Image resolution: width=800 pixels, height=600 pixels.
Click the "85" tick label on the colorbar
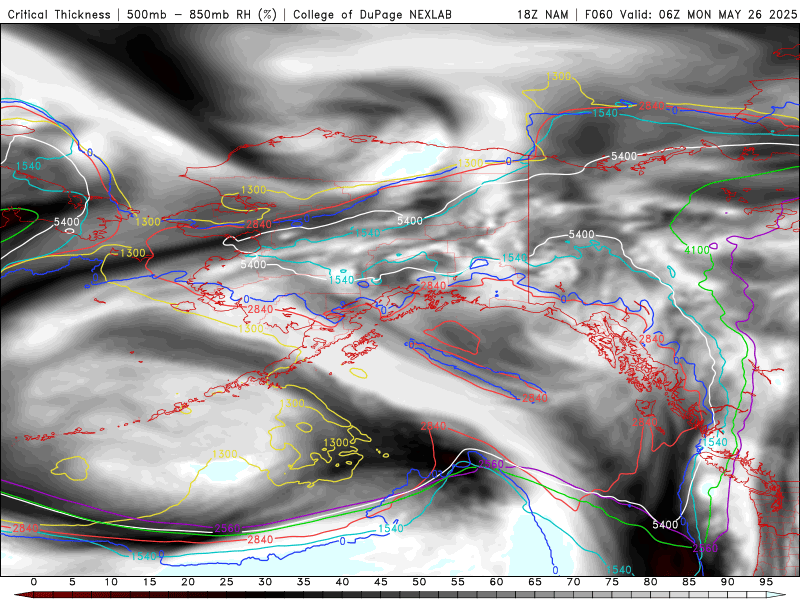[x=689, y=582]
